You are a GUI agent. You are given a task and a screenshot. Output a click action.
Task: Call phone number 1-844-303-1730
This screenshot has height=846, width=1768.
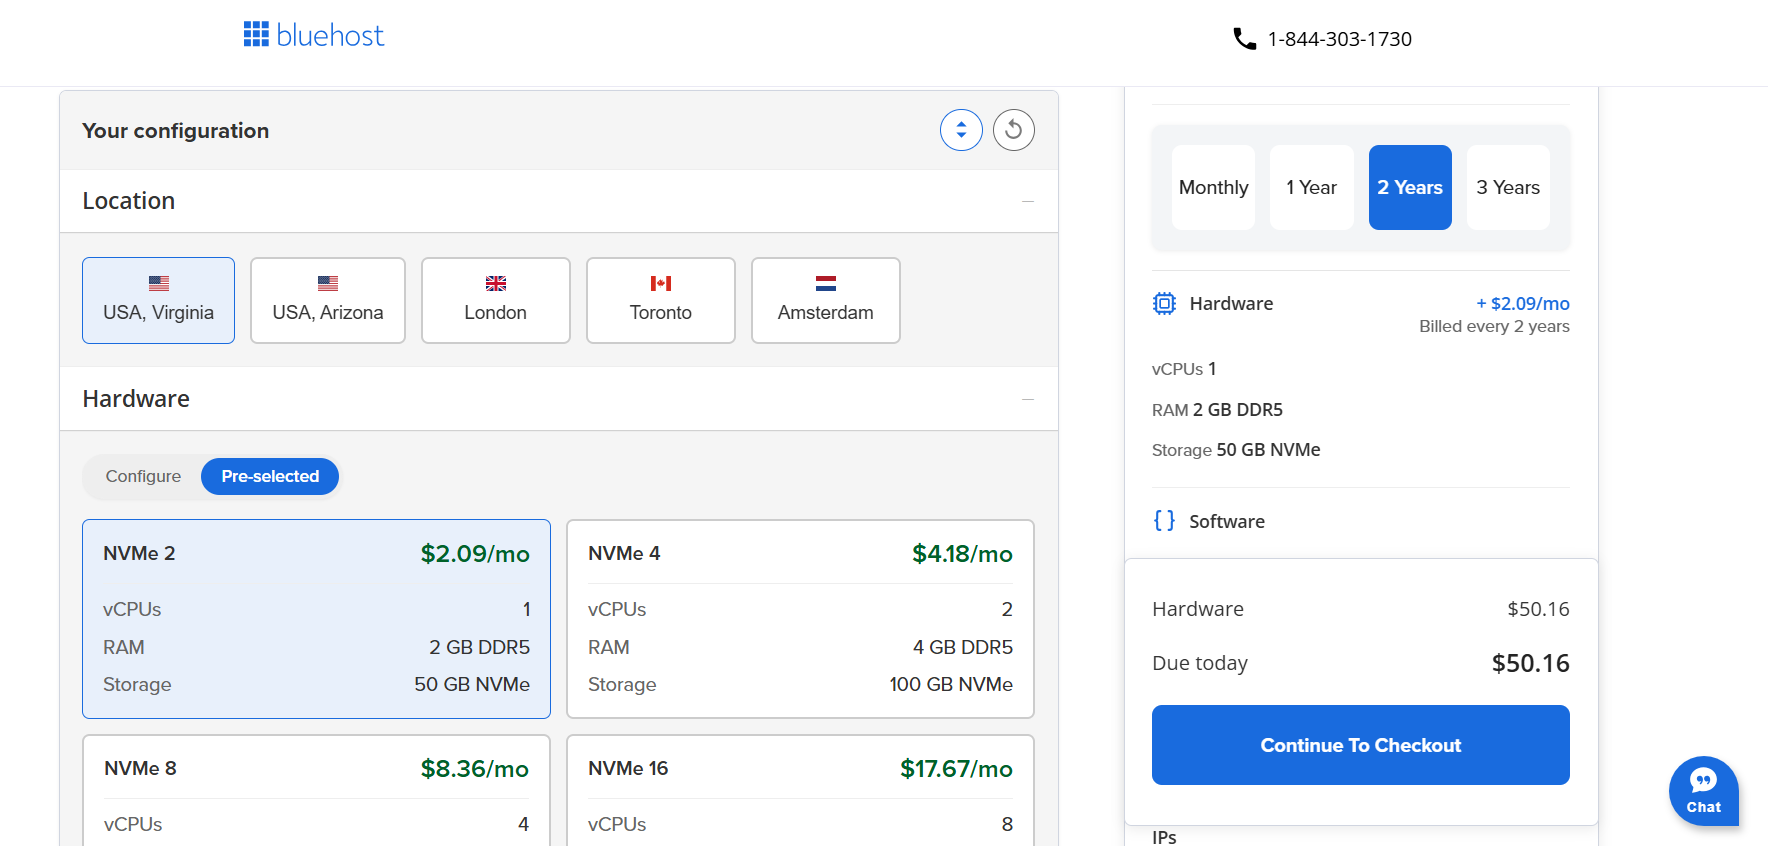point(1340,39)
